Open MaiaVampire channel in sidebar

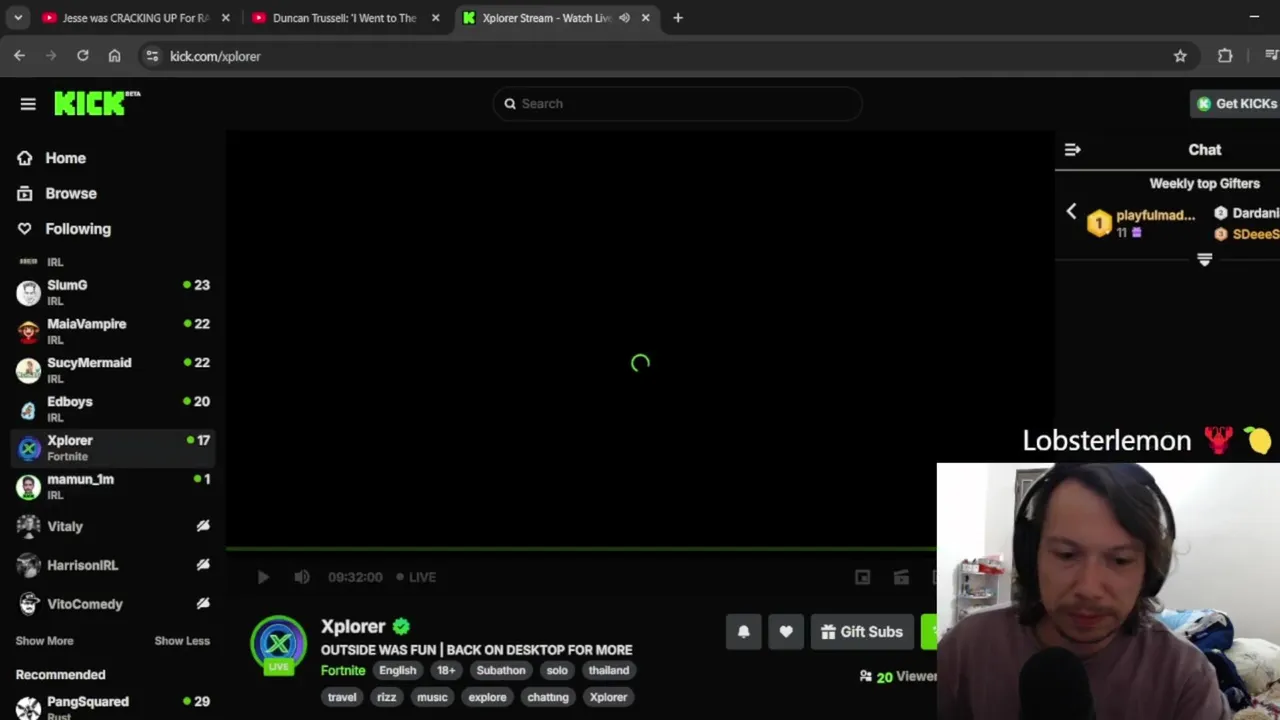click(x=112, y=331)
